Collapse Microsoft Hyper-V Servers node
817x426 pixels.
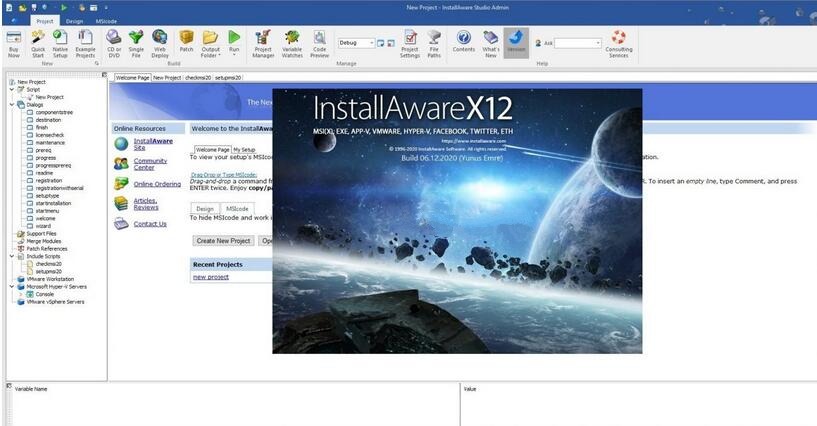tap(12, 286)
